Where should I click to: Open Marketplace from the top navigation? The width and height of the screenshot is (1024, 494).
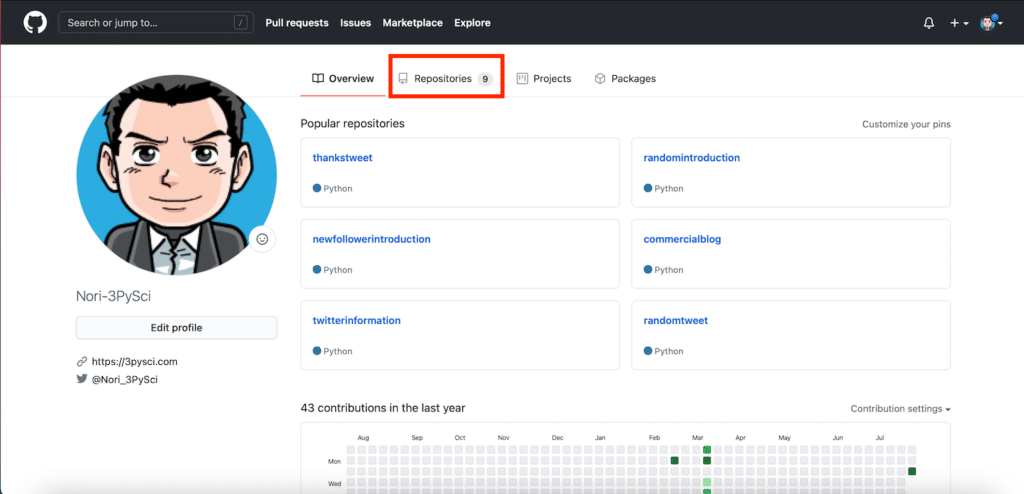point(412,23)
